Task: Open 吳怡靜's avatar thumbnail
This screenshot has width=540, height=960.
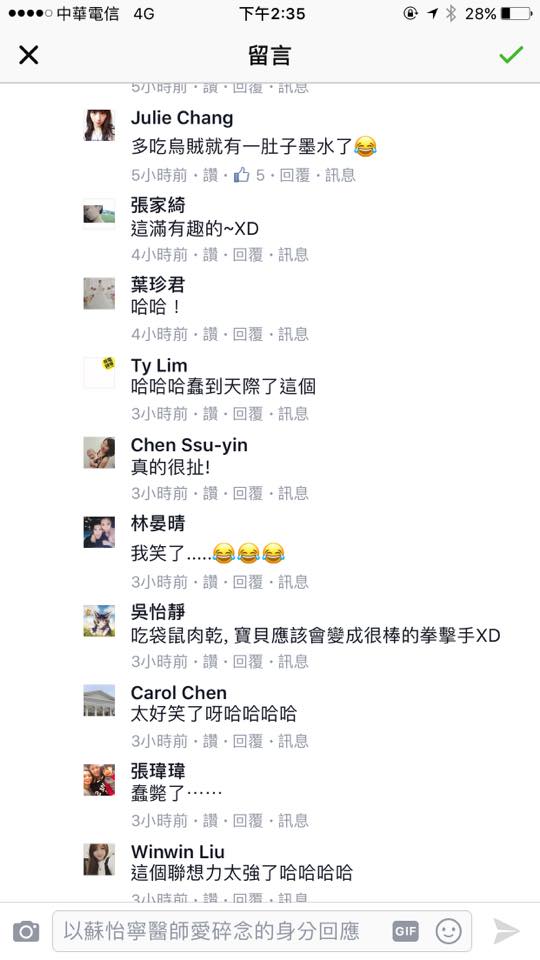Action: (x=99, y=620)
